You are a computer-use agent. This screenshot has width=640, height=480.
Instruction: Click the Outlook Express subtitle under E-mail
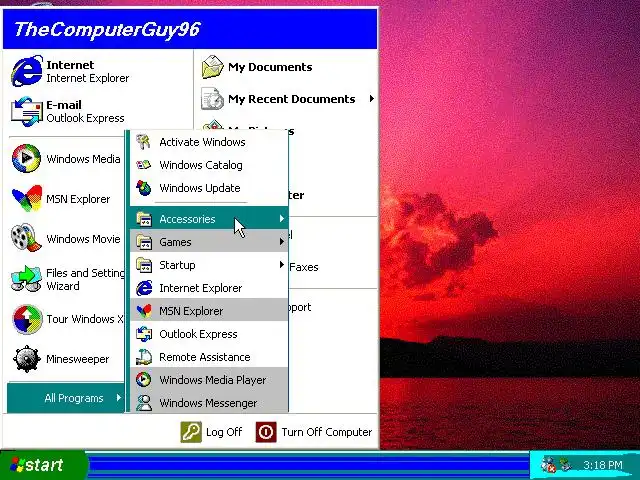pyautogui.click(x=85, y=118)
